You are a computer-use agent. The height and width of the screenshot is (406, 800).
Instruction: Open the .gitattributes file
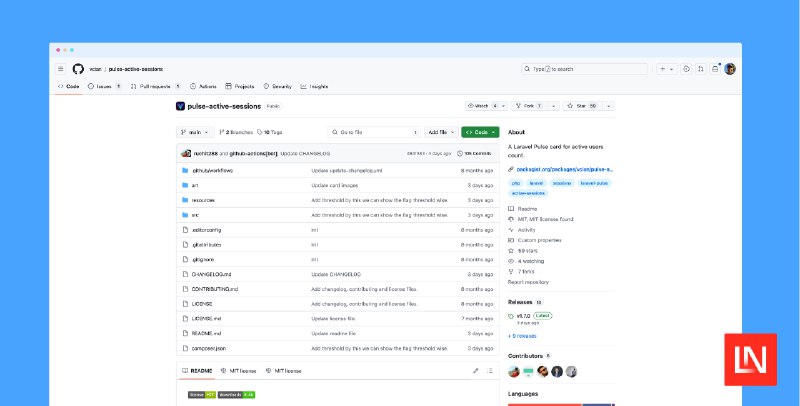[x=206, y=245]
